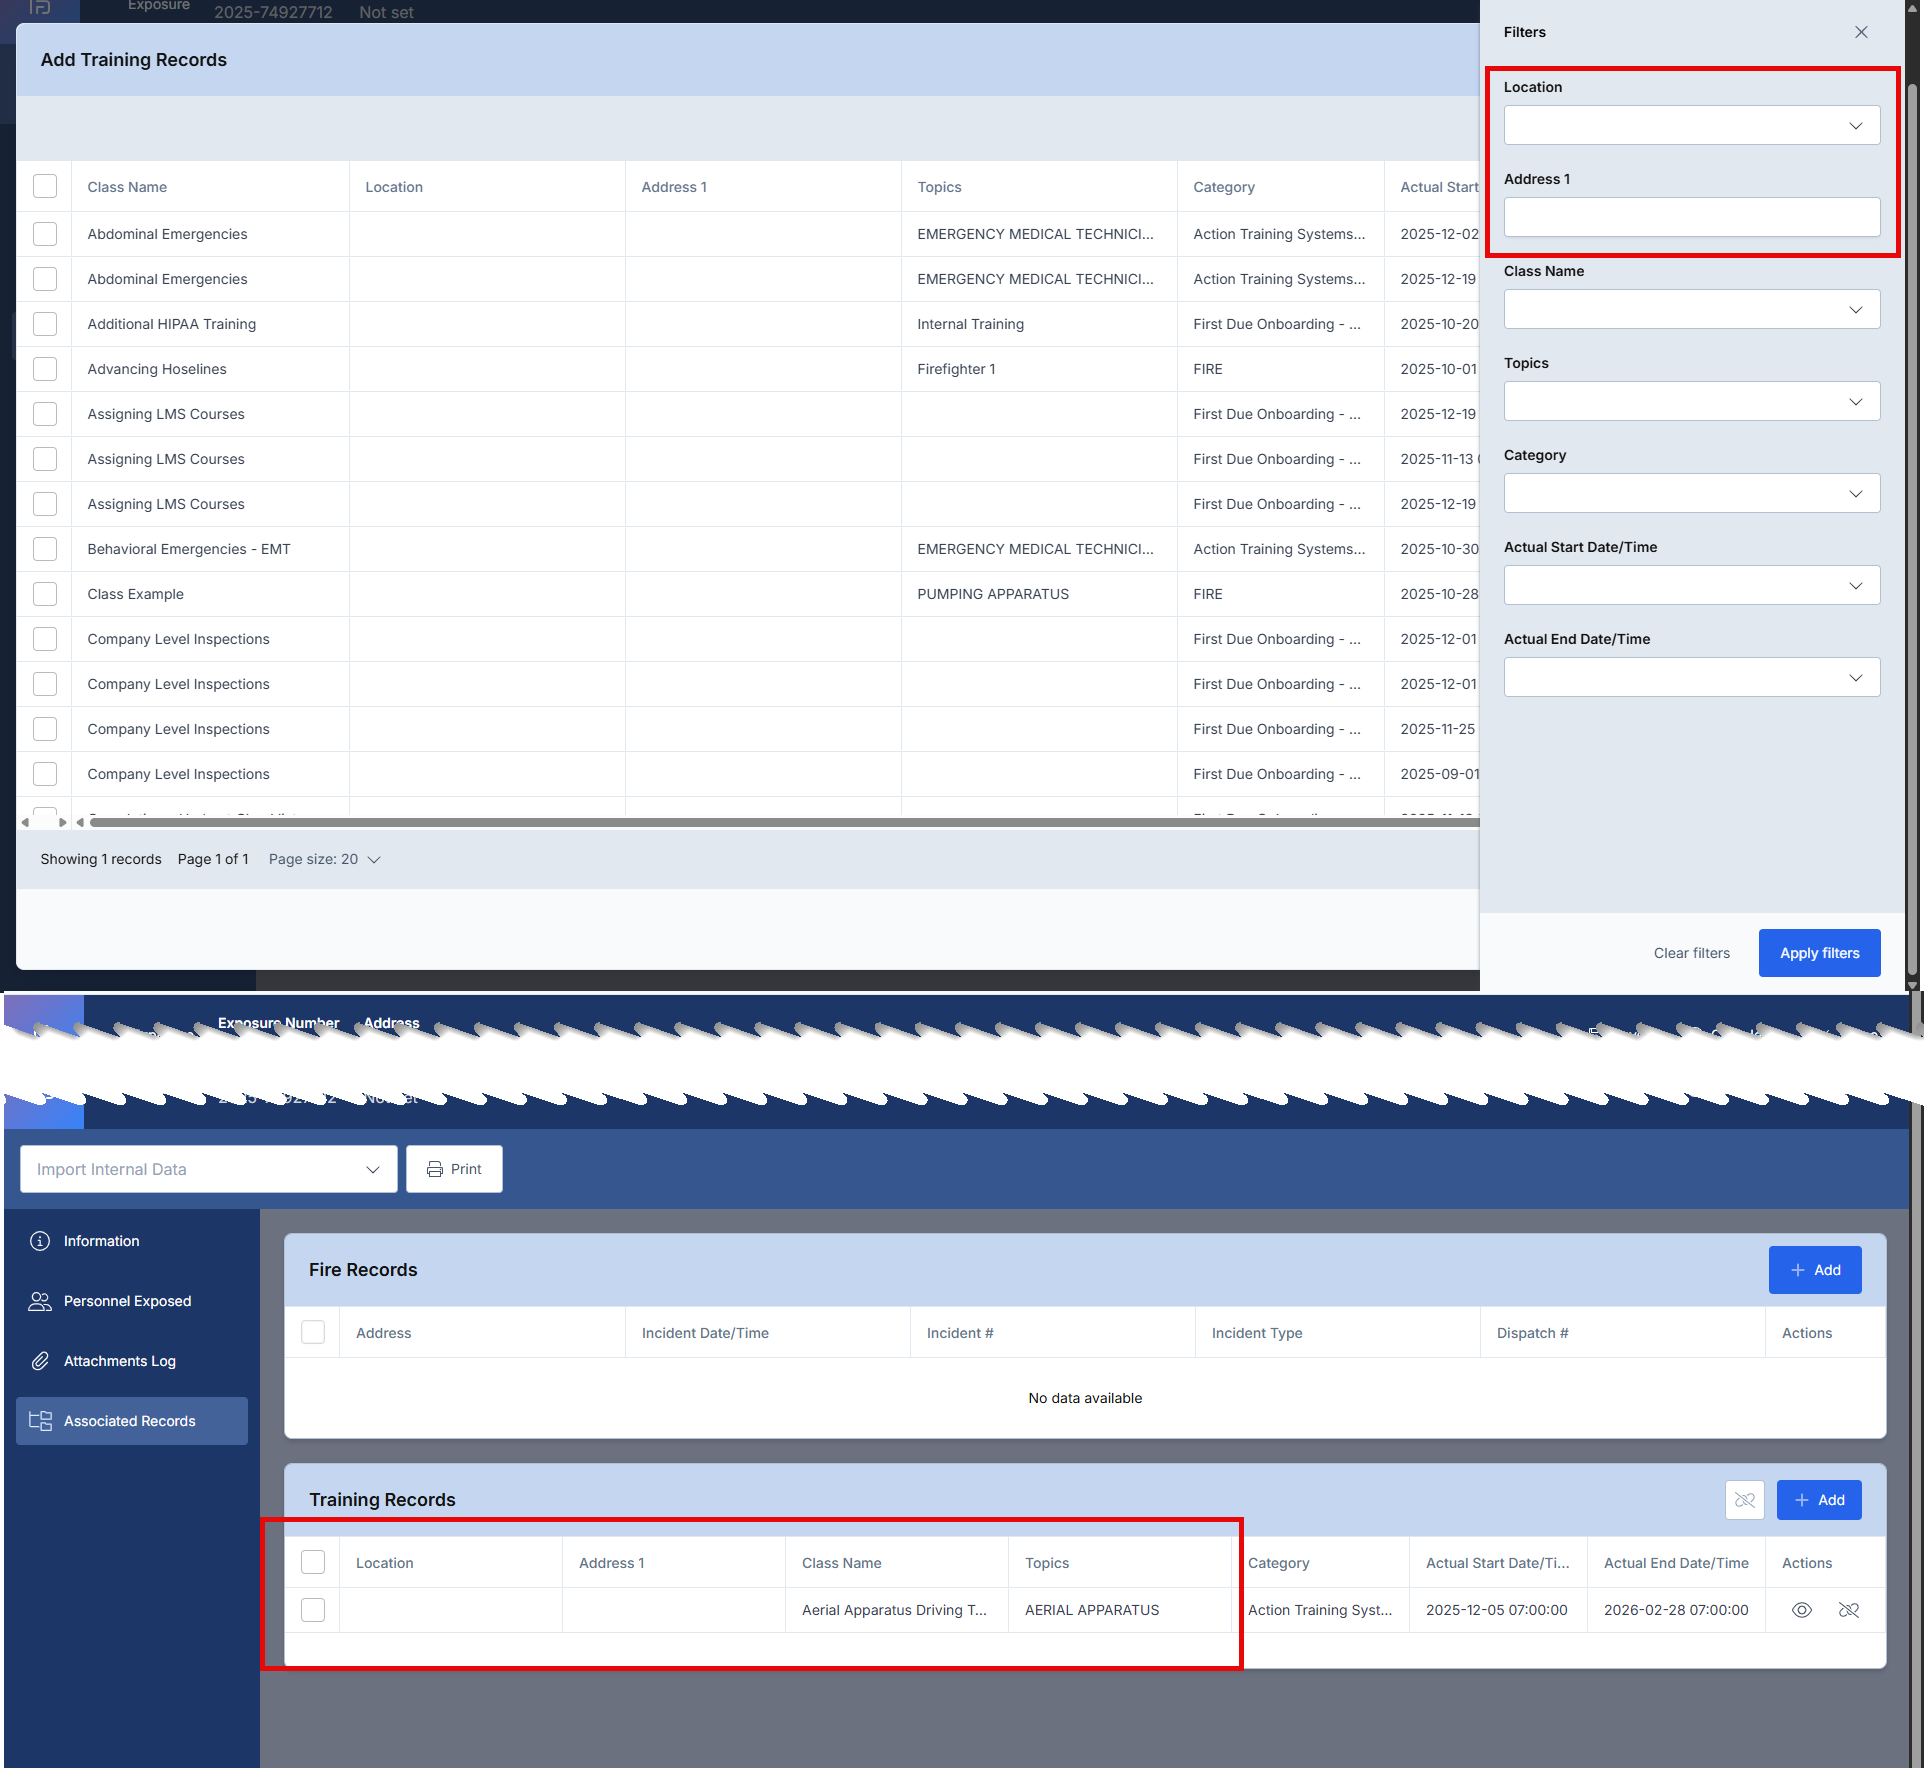Click the Print printer icon button
The image size is (1924, 1768).
pos(454,1169)
